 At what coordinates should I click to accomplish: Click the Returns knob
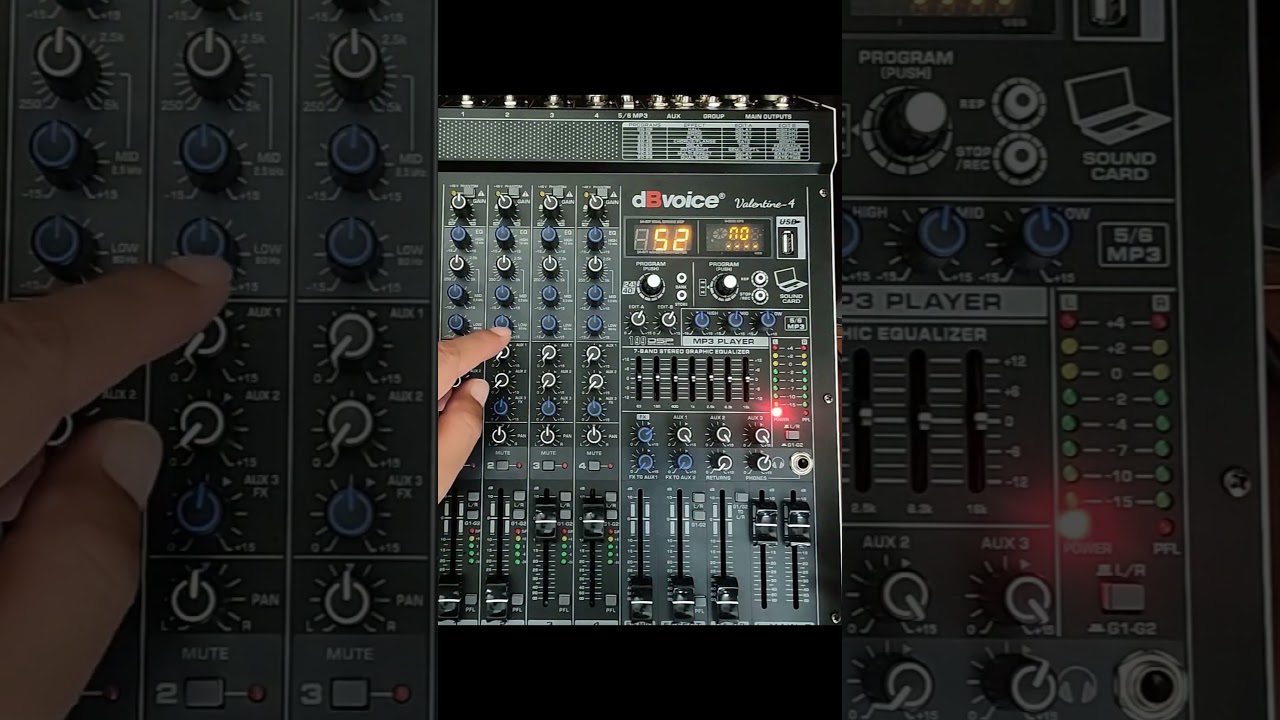(724, 462)
